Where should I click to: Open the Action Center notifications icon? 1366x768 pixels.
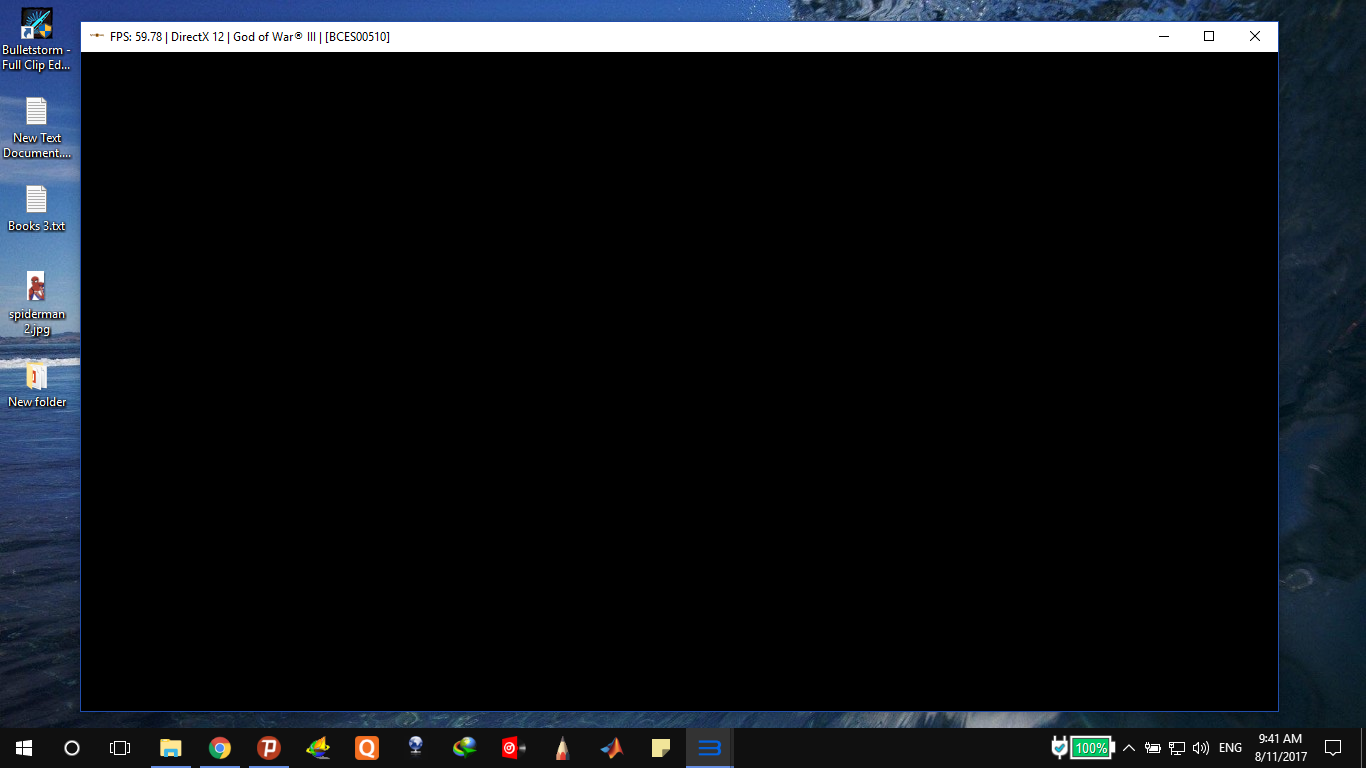(x=1333, y=748)
